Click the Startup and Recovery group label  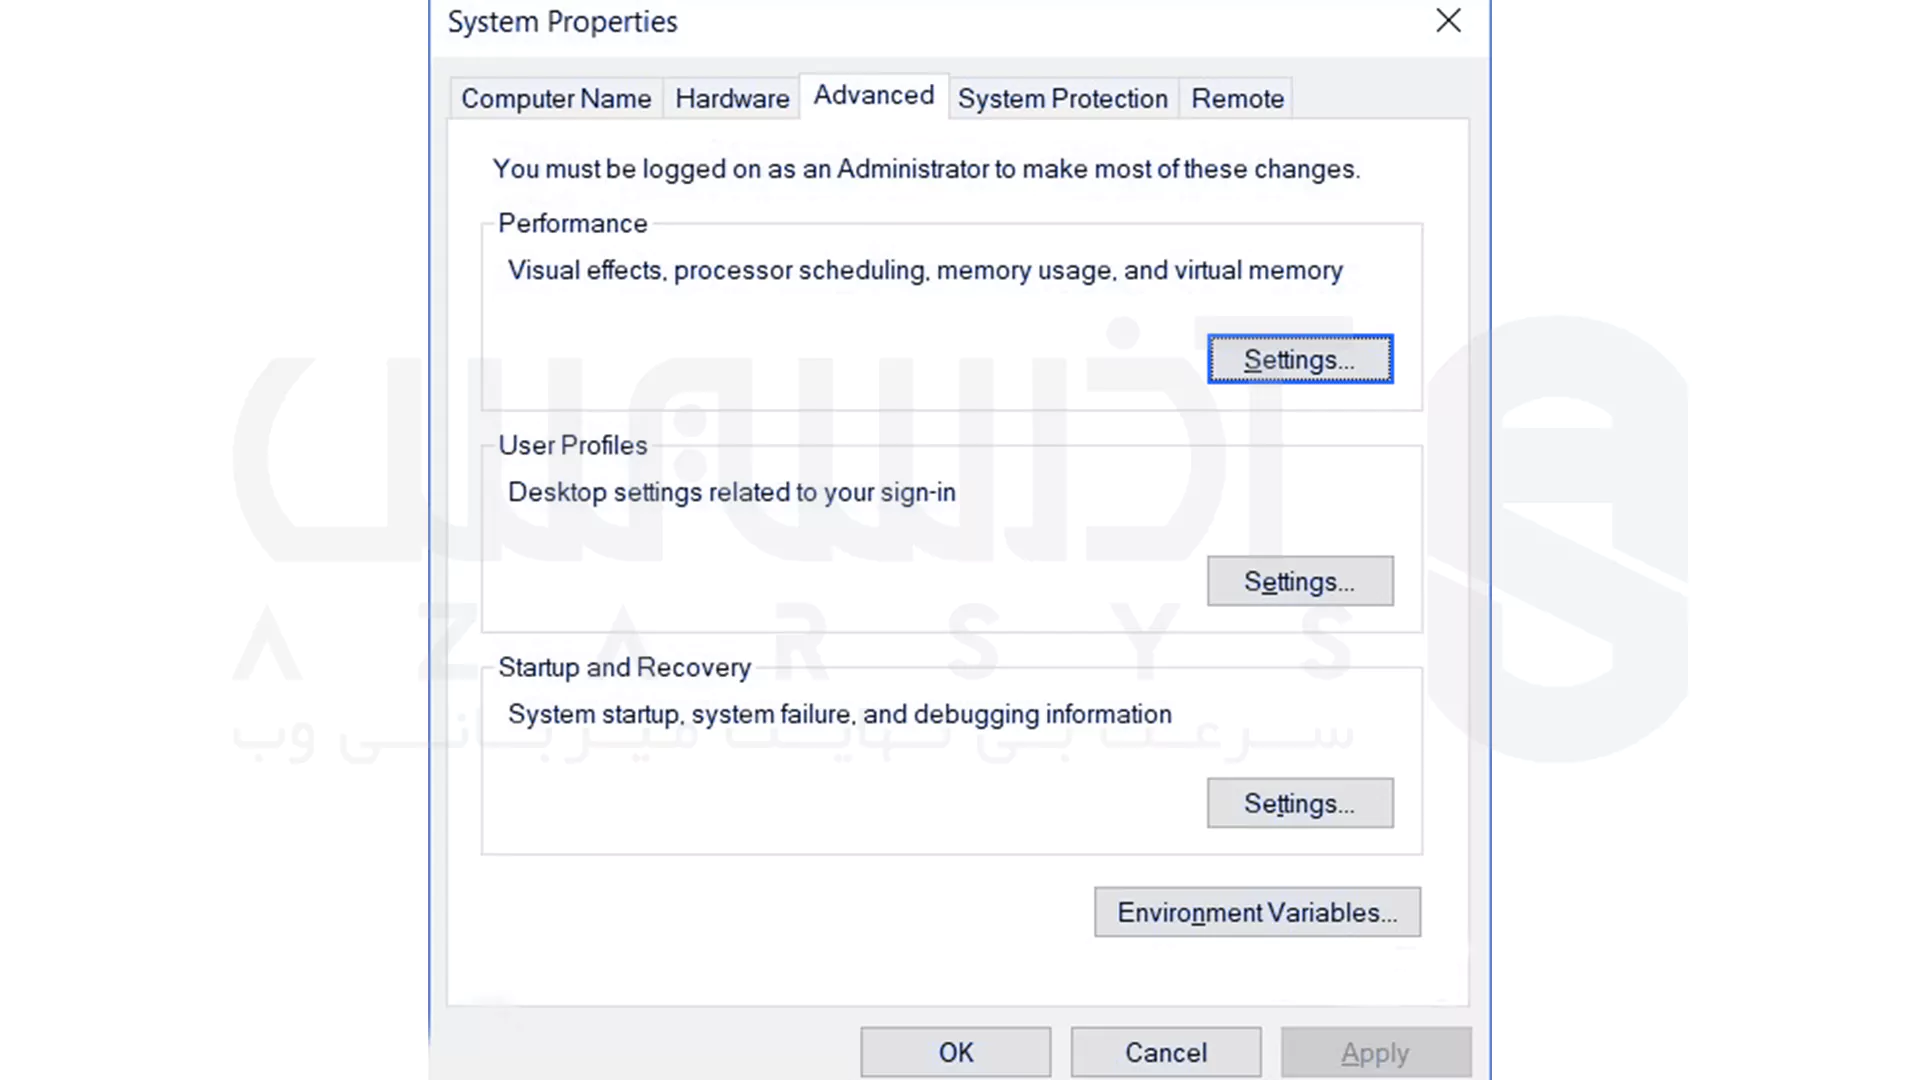coord(624,668)
